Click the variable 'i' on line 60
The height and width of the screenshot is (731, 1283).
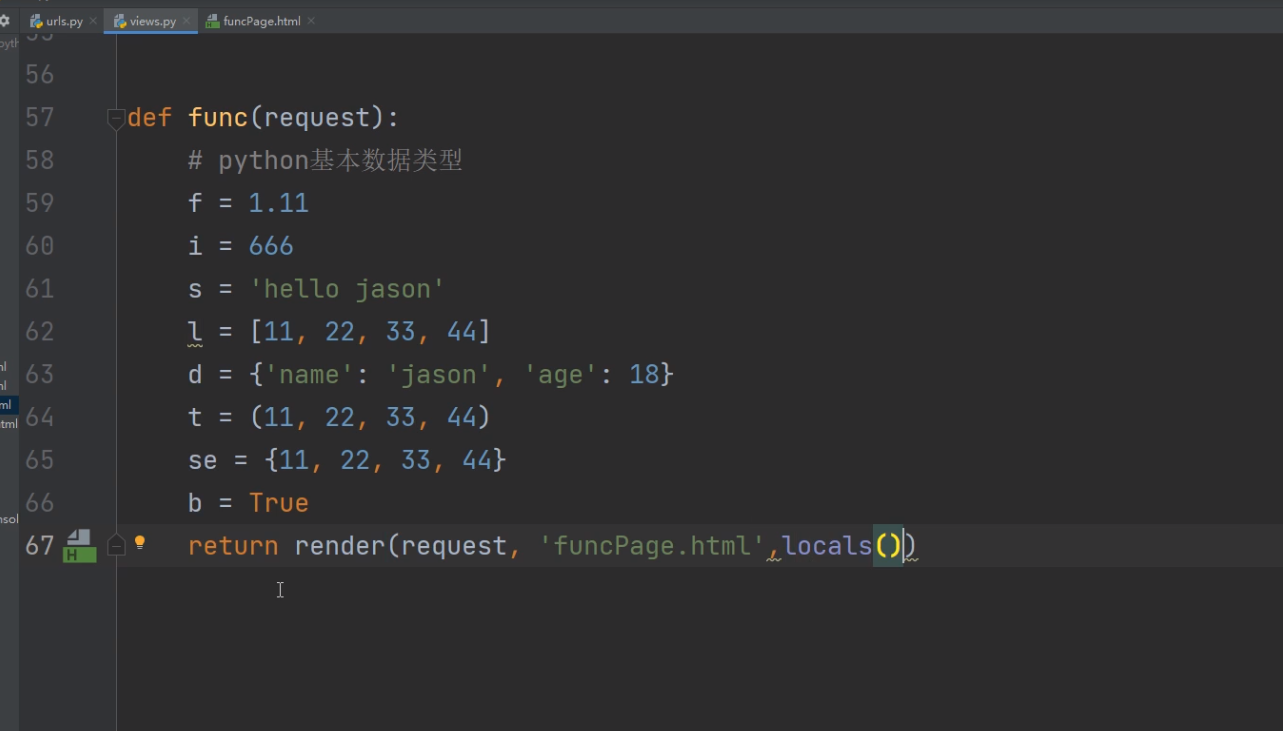195,246
